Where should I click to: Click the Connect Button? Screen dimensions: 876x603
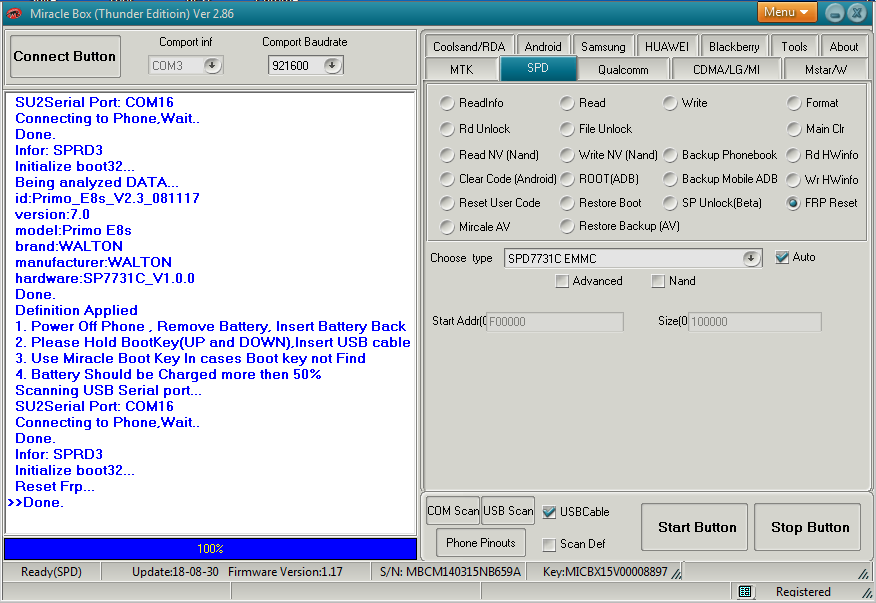65,56
